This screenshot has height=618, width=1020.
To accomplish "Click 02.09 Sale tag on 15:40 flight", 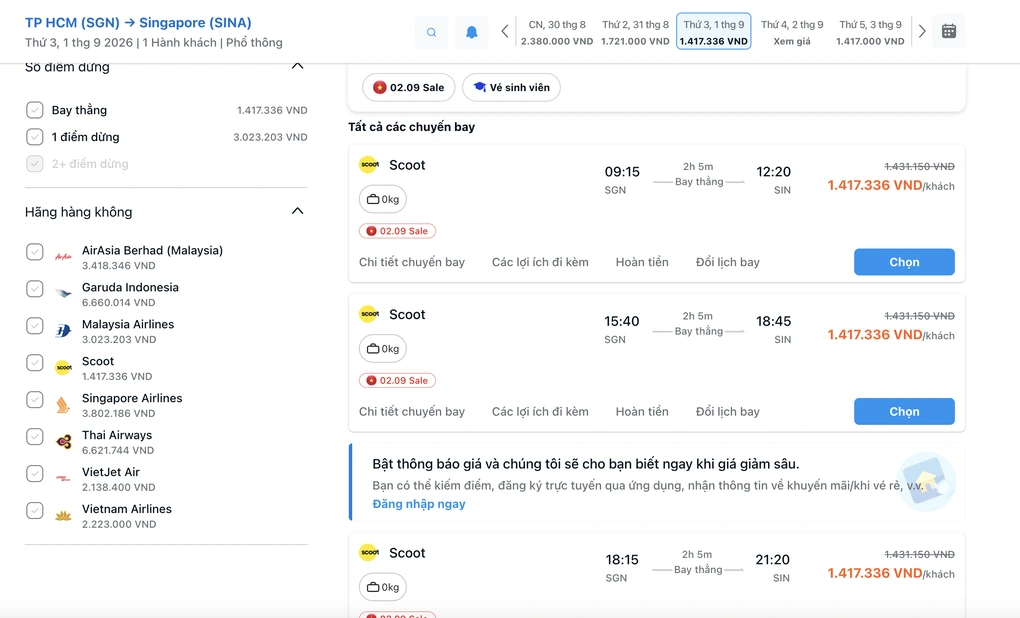I will pyautogui.click(x=397, y=381).
